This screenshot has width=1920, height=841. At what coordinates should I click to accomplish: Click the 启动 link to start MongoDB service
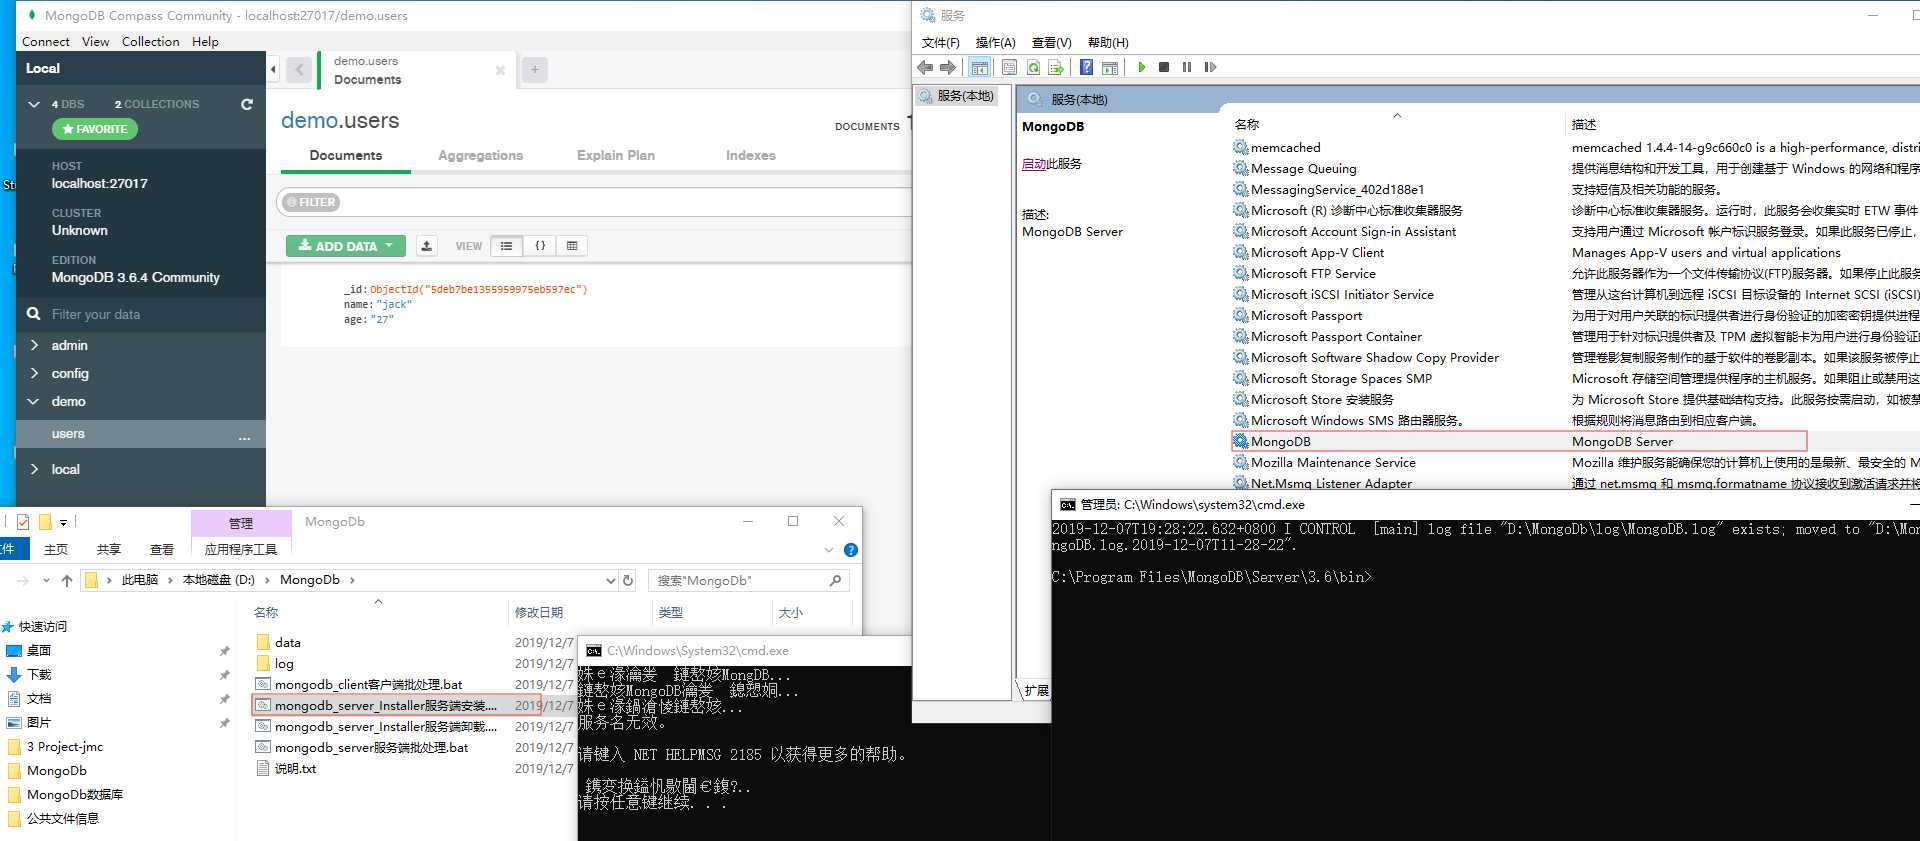[1034, 164]
